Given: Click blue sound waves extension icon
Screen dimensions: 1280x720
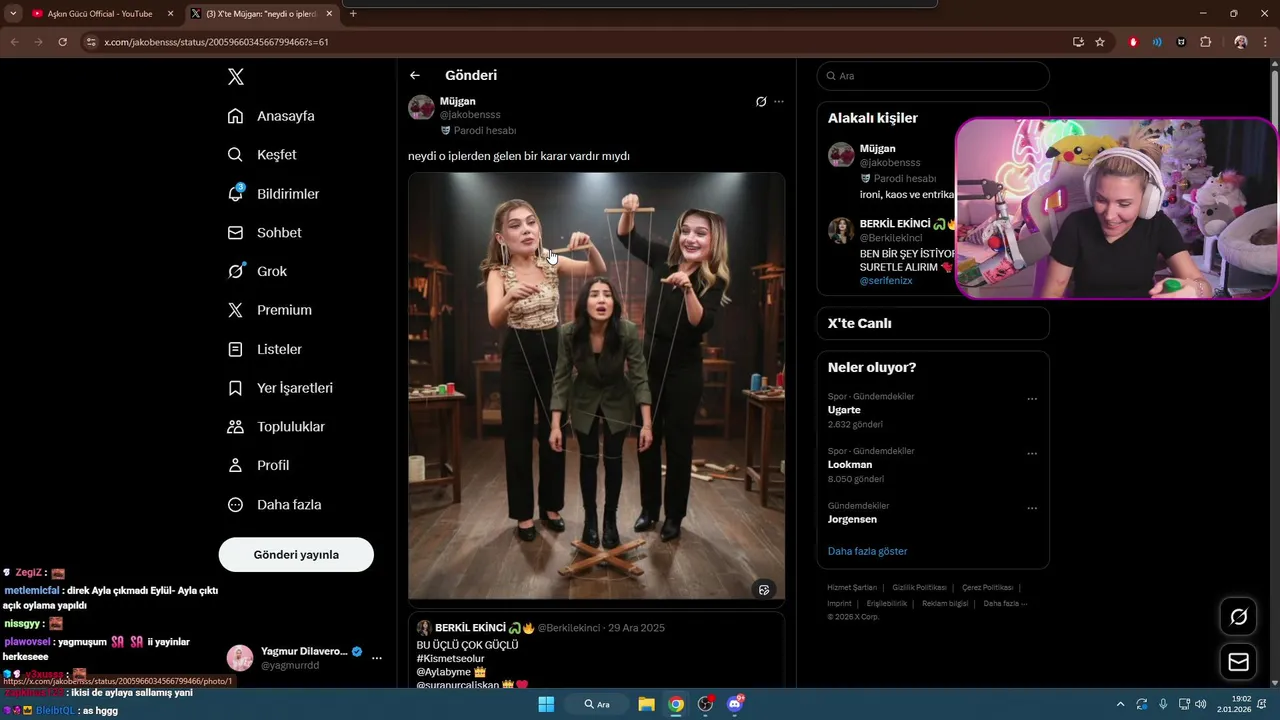Looking at the screenshot, I should [x=1157, y=42].
